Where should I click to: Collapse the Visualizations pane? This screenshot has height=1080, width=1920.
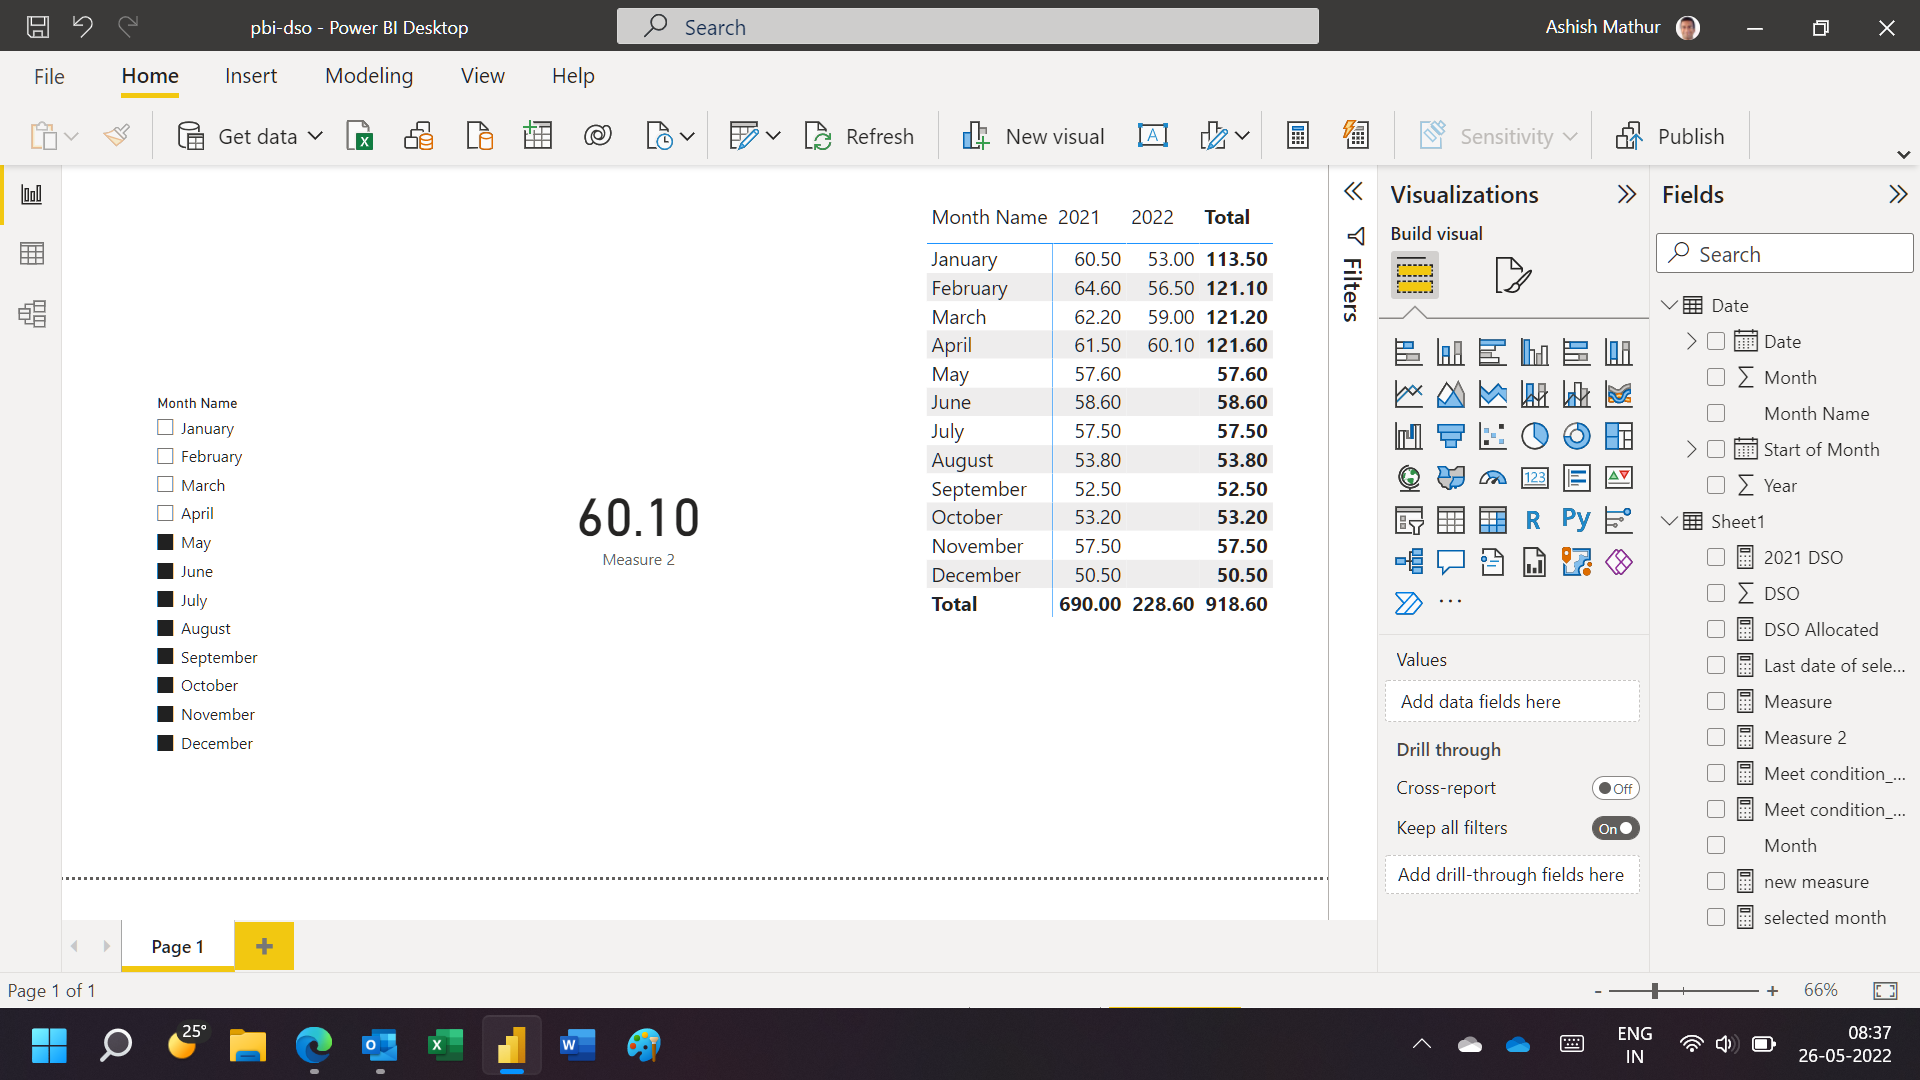pyautogui.click(x=1627, y=194)
